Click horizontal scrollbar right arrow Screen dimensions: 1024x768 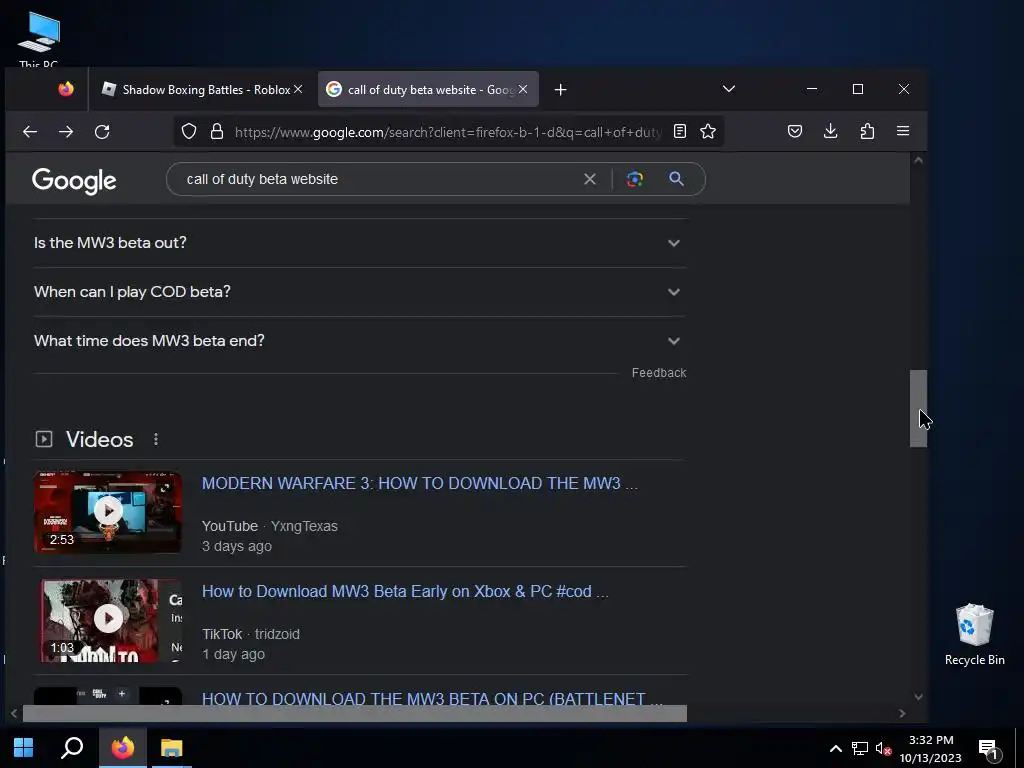coord(902,714)
